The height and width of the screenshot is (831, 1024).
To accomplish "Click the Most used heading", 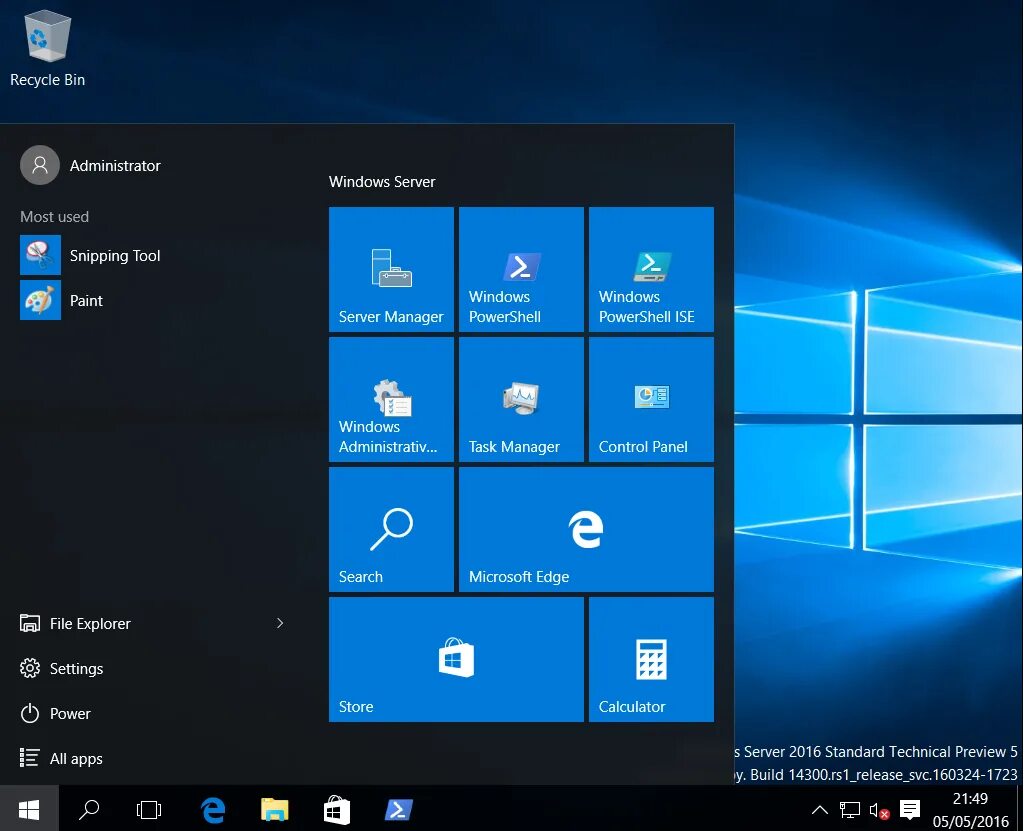I will pos(54,217).
